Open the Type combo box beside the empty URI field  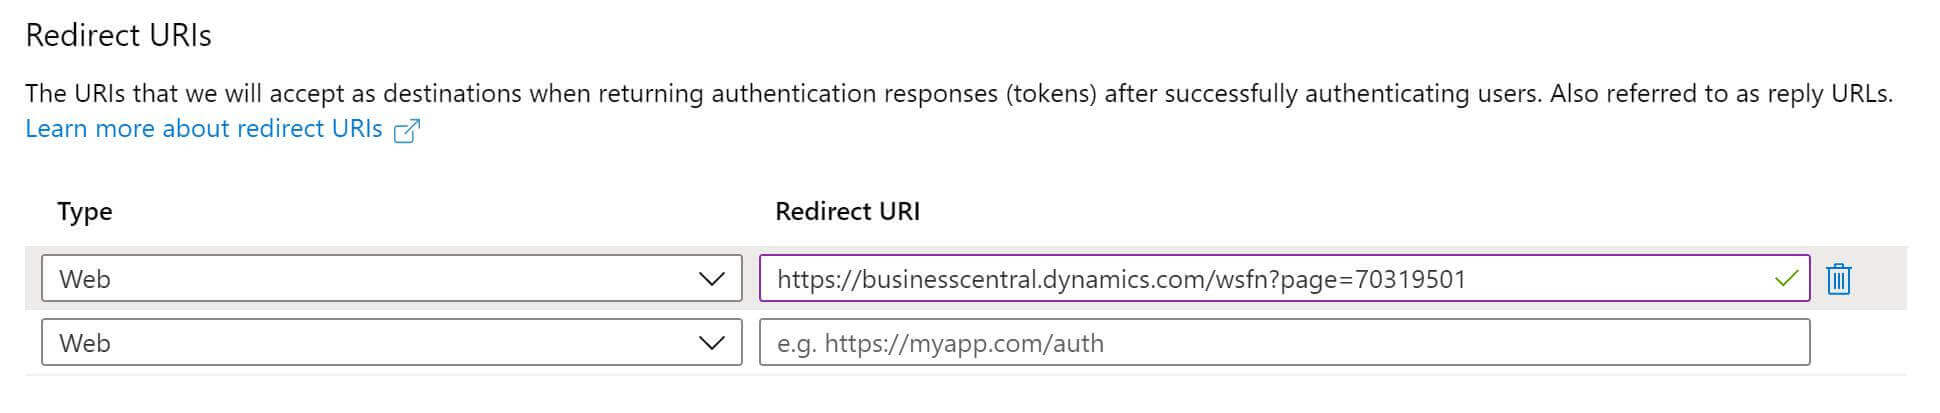click(392, 342)
